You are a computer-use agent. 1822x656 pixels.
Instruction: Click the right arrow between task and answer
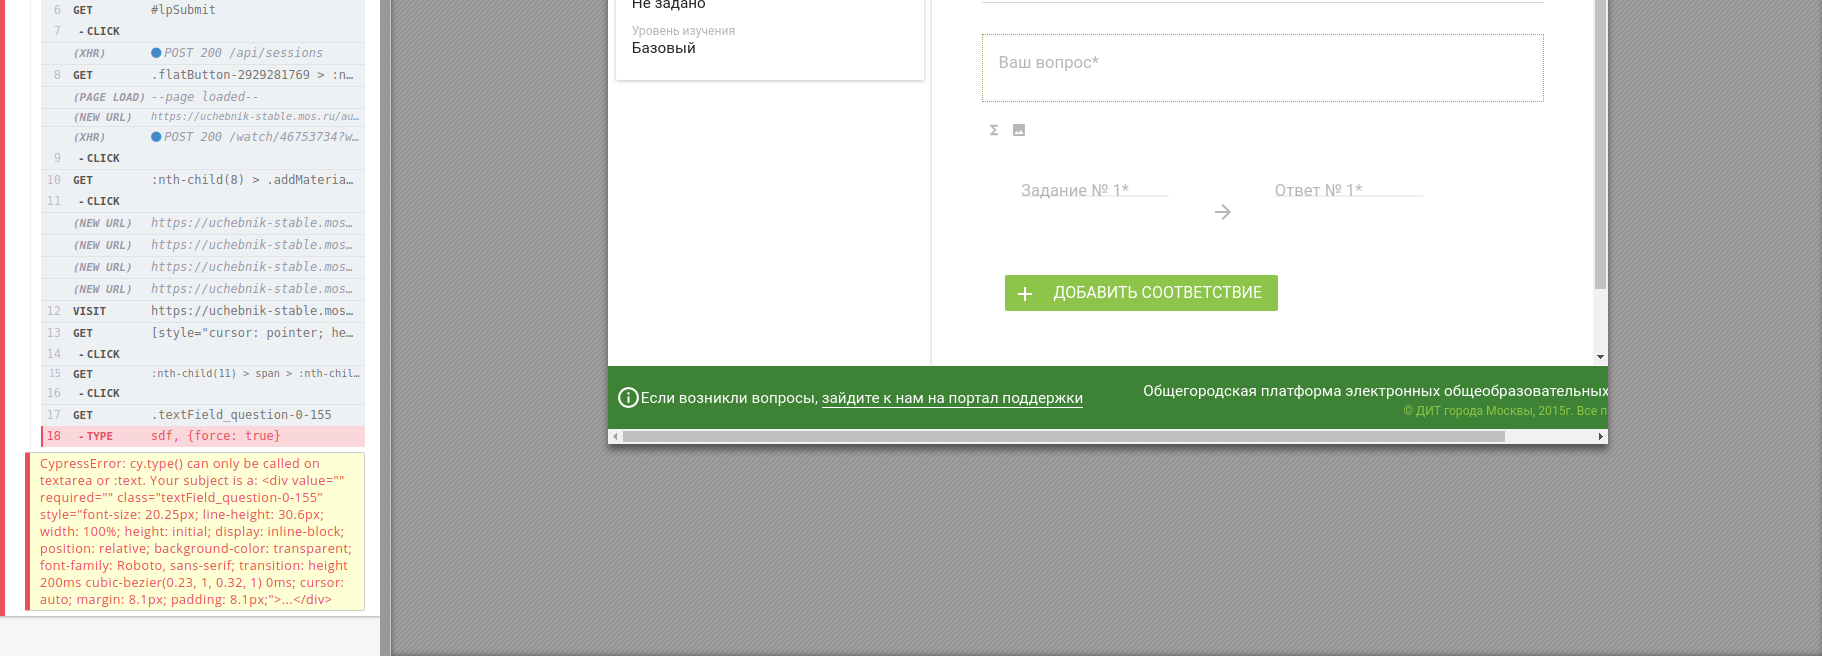1222,212
